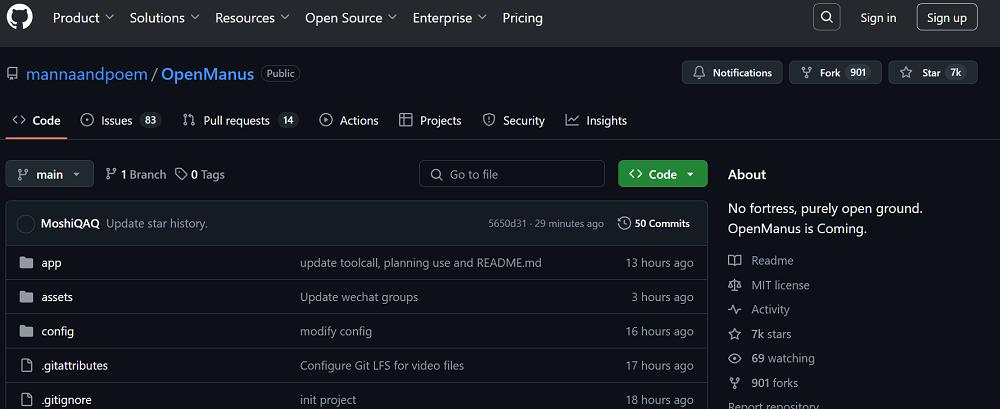Screen dimensions: 1000x409
Task: Open the MIT license link
Action: click(780, 285)
